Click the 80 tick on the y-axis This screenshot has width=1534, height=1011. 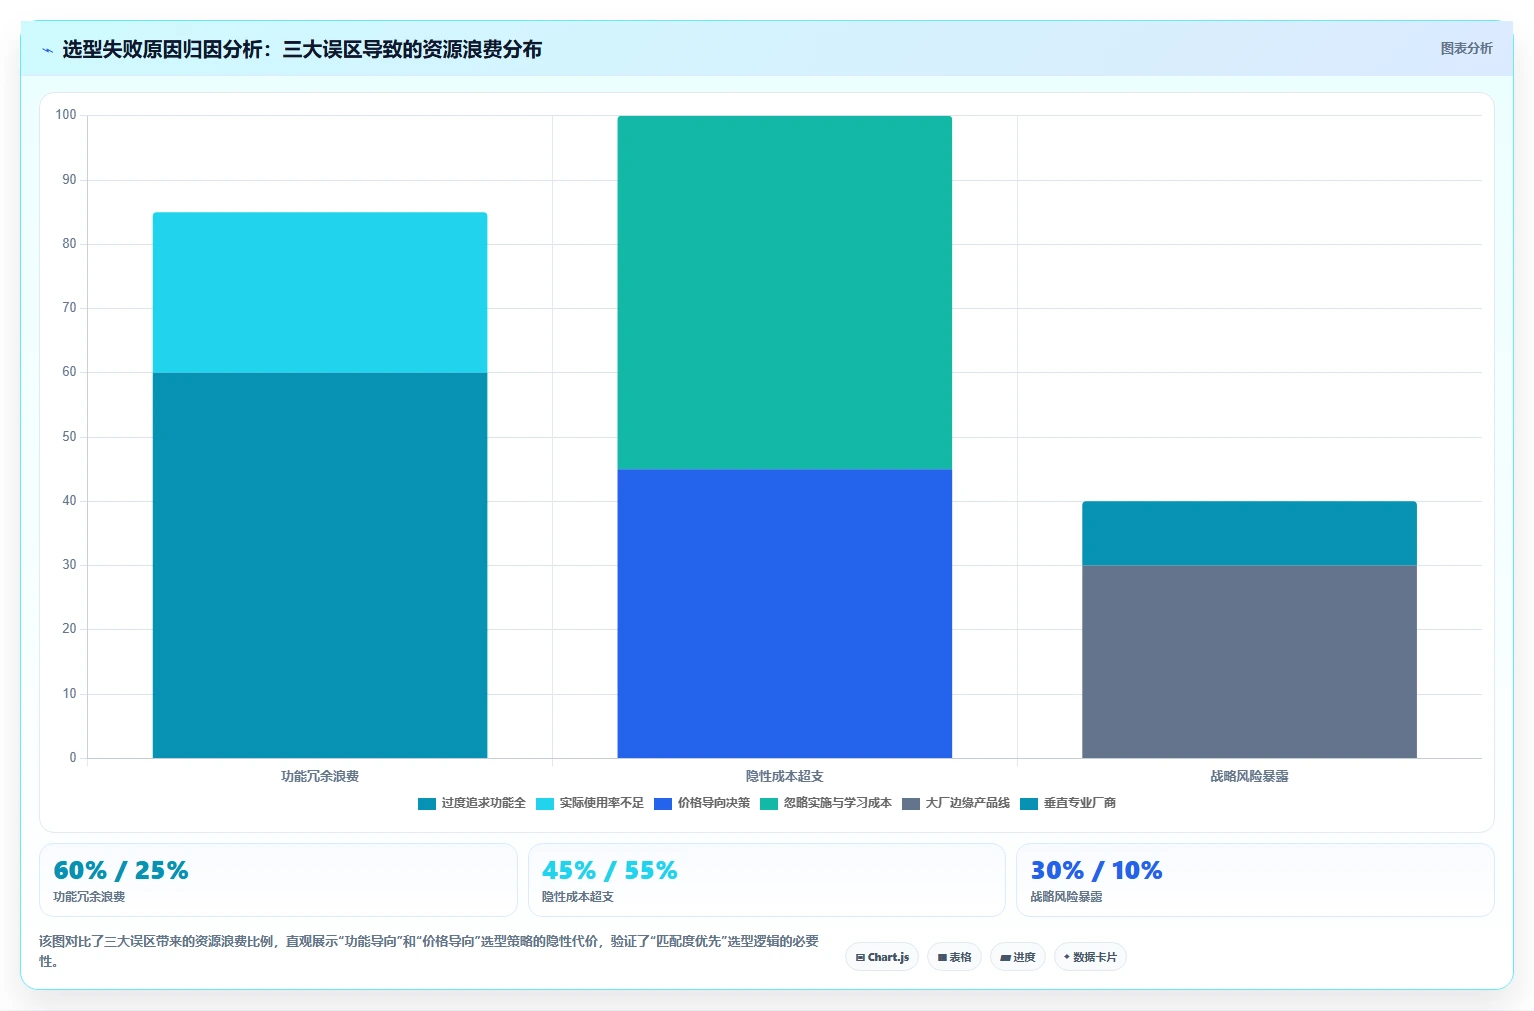click(69, 244)
